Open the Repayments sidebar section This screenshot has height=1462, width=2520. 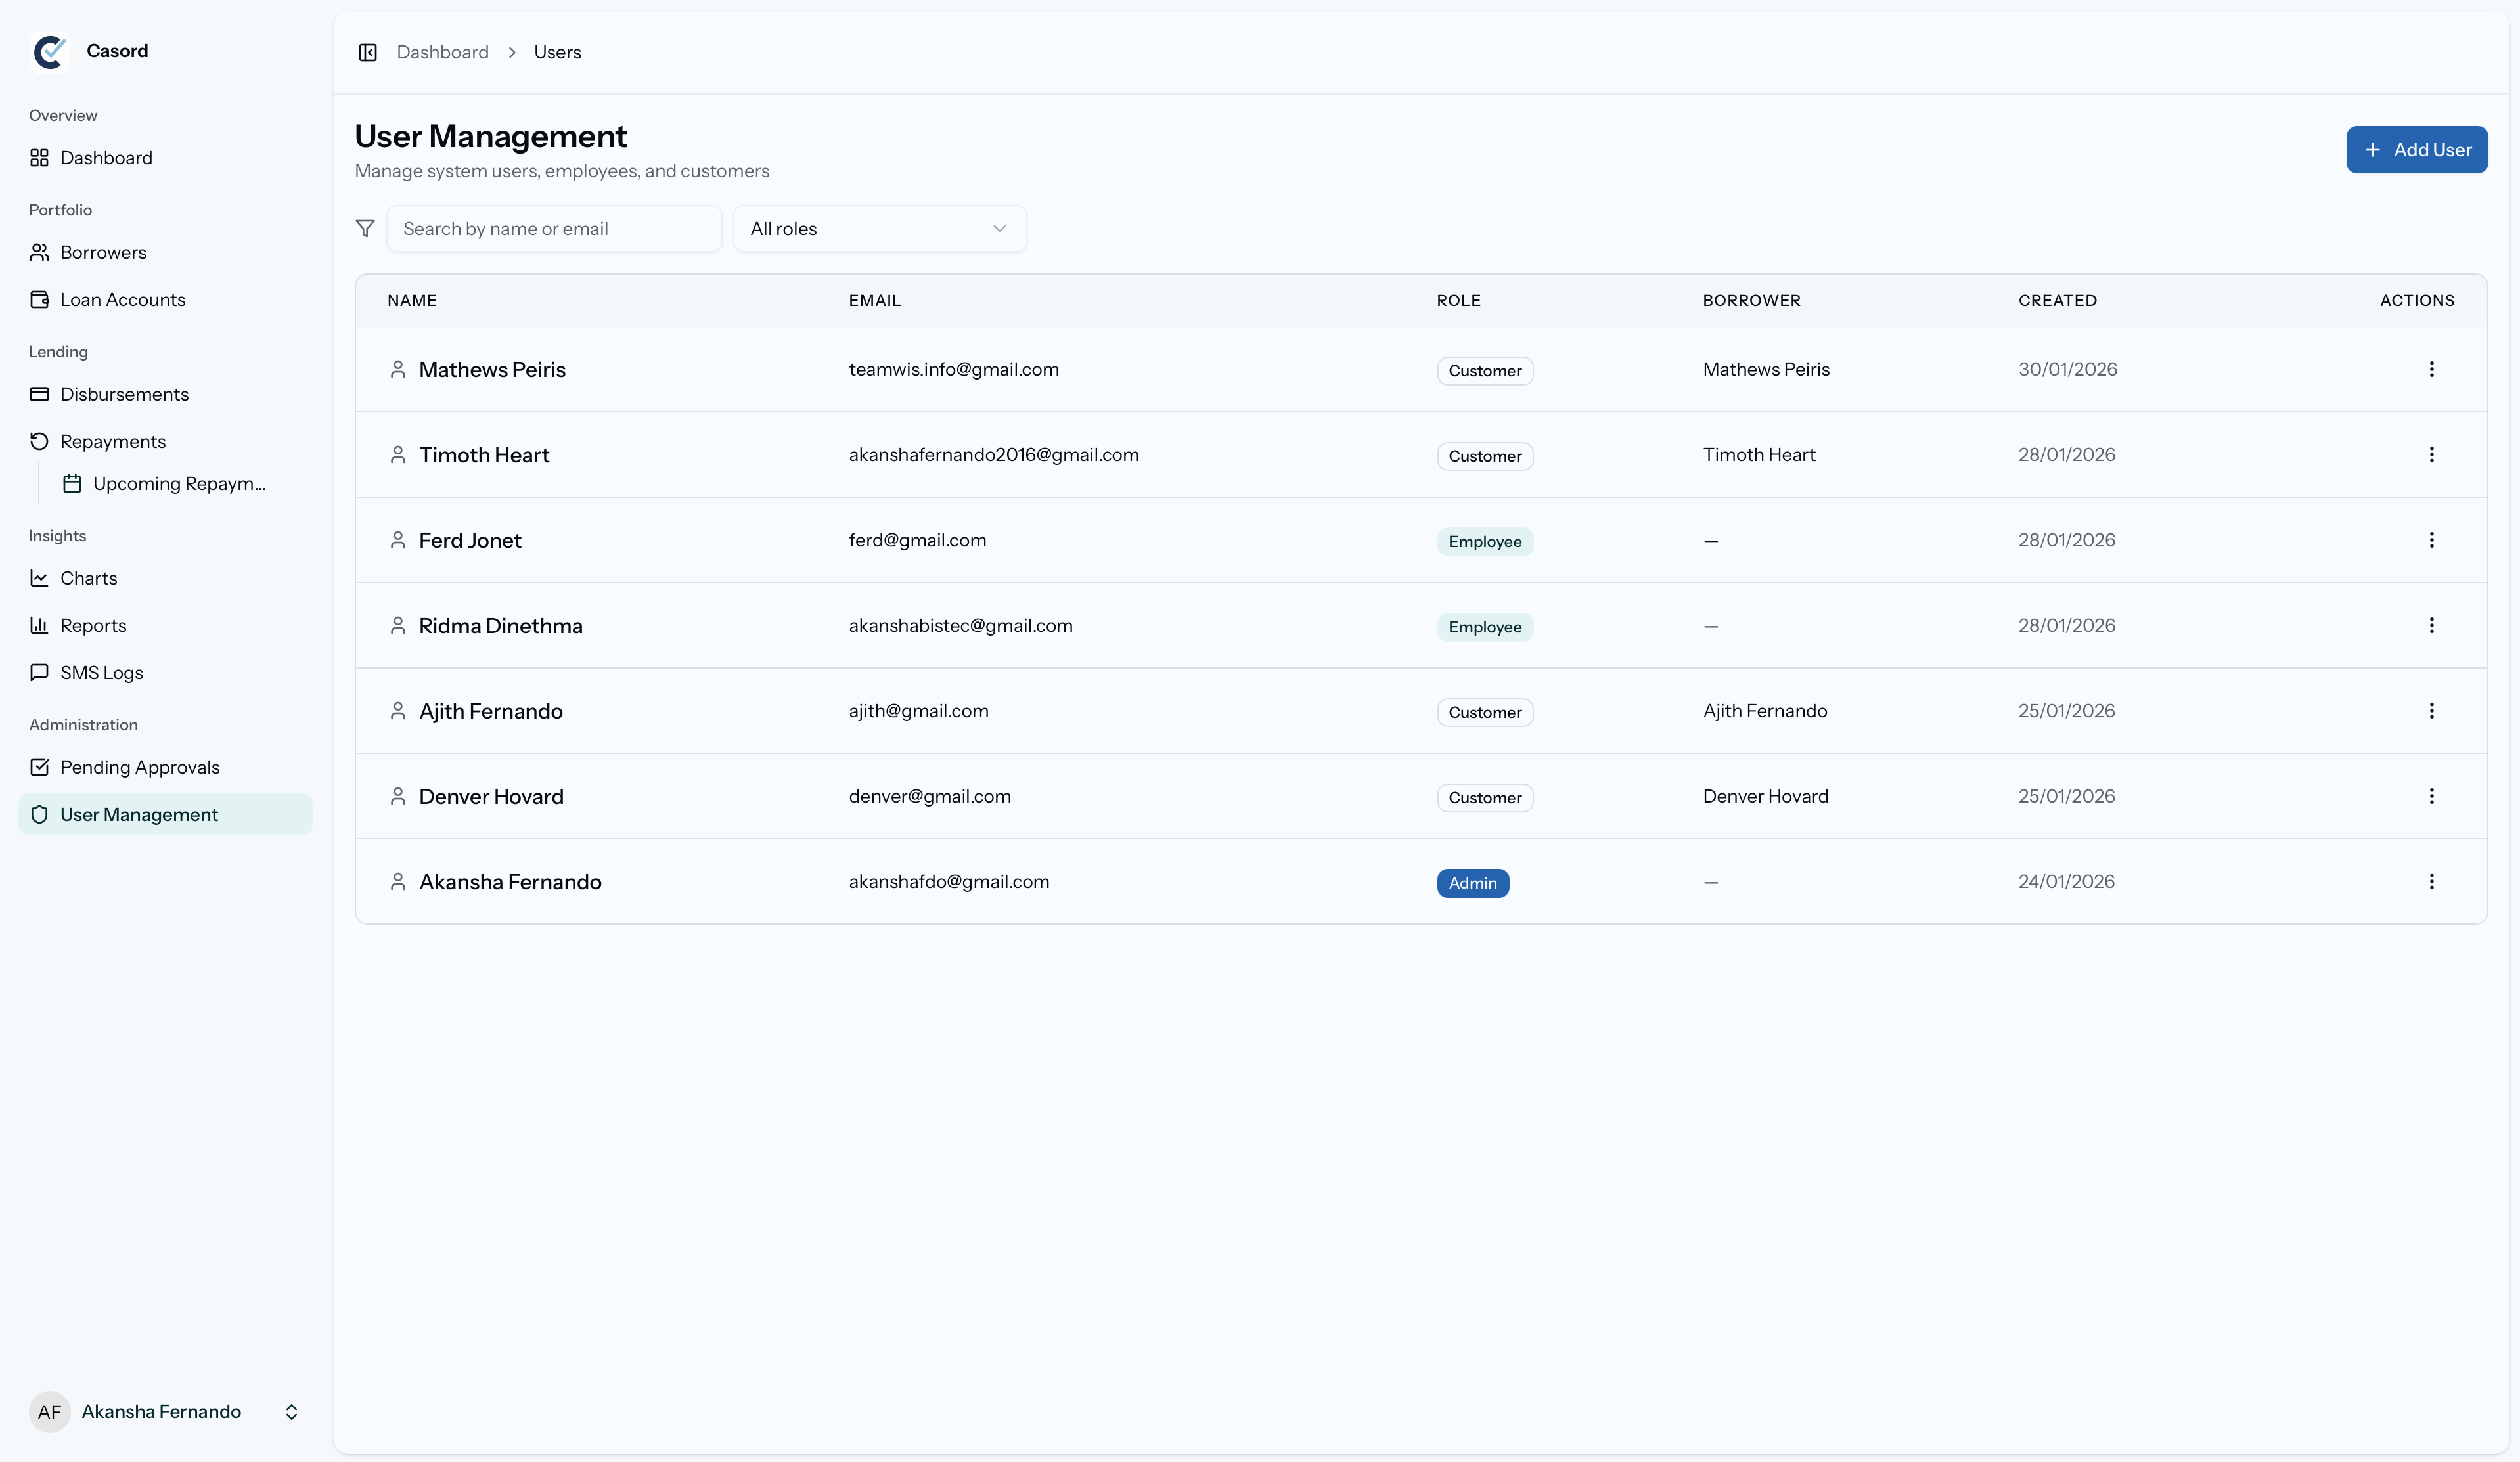click(113, 441)
